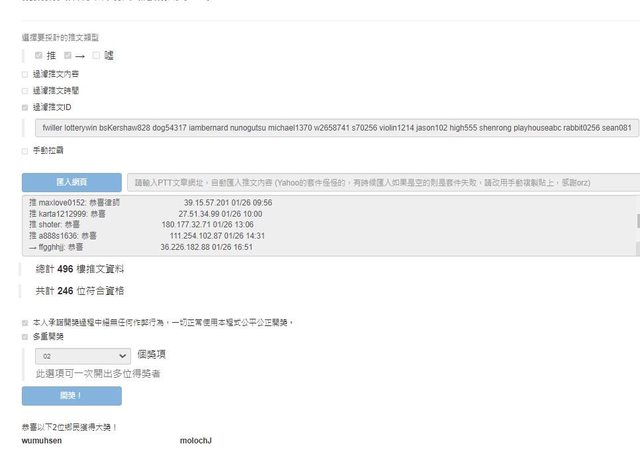Select the a888s1636 comment row
This screenshot has width=640, height=452.
150,235
